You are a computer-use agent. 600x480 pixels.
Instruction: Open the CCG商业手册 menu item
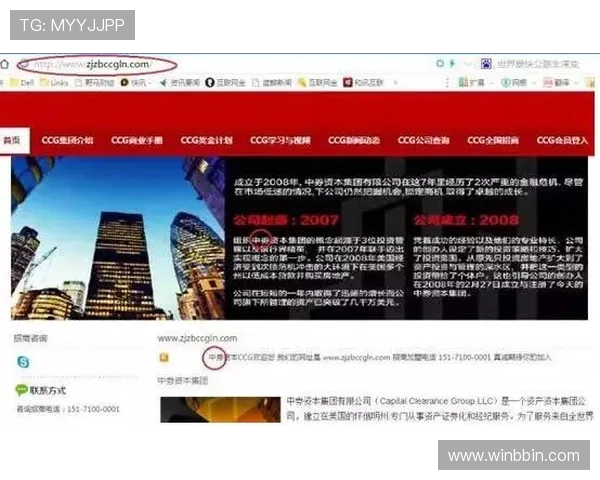point(137,140)
